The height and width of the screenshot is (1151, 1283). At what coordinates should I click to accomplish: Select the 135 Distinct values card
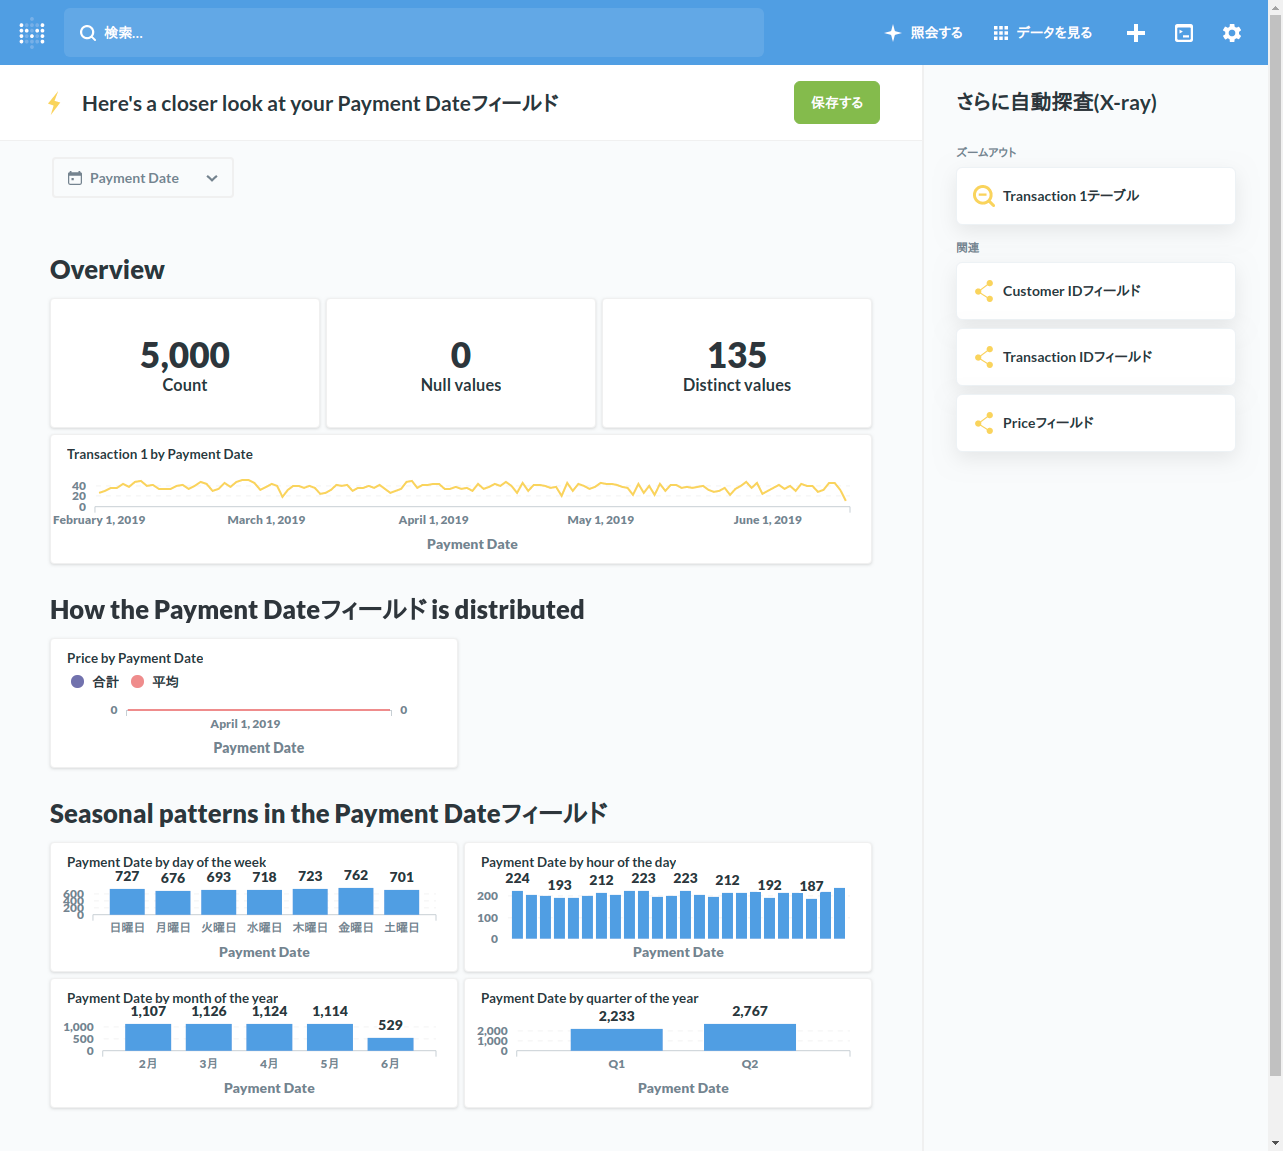[x=737, y=363]
